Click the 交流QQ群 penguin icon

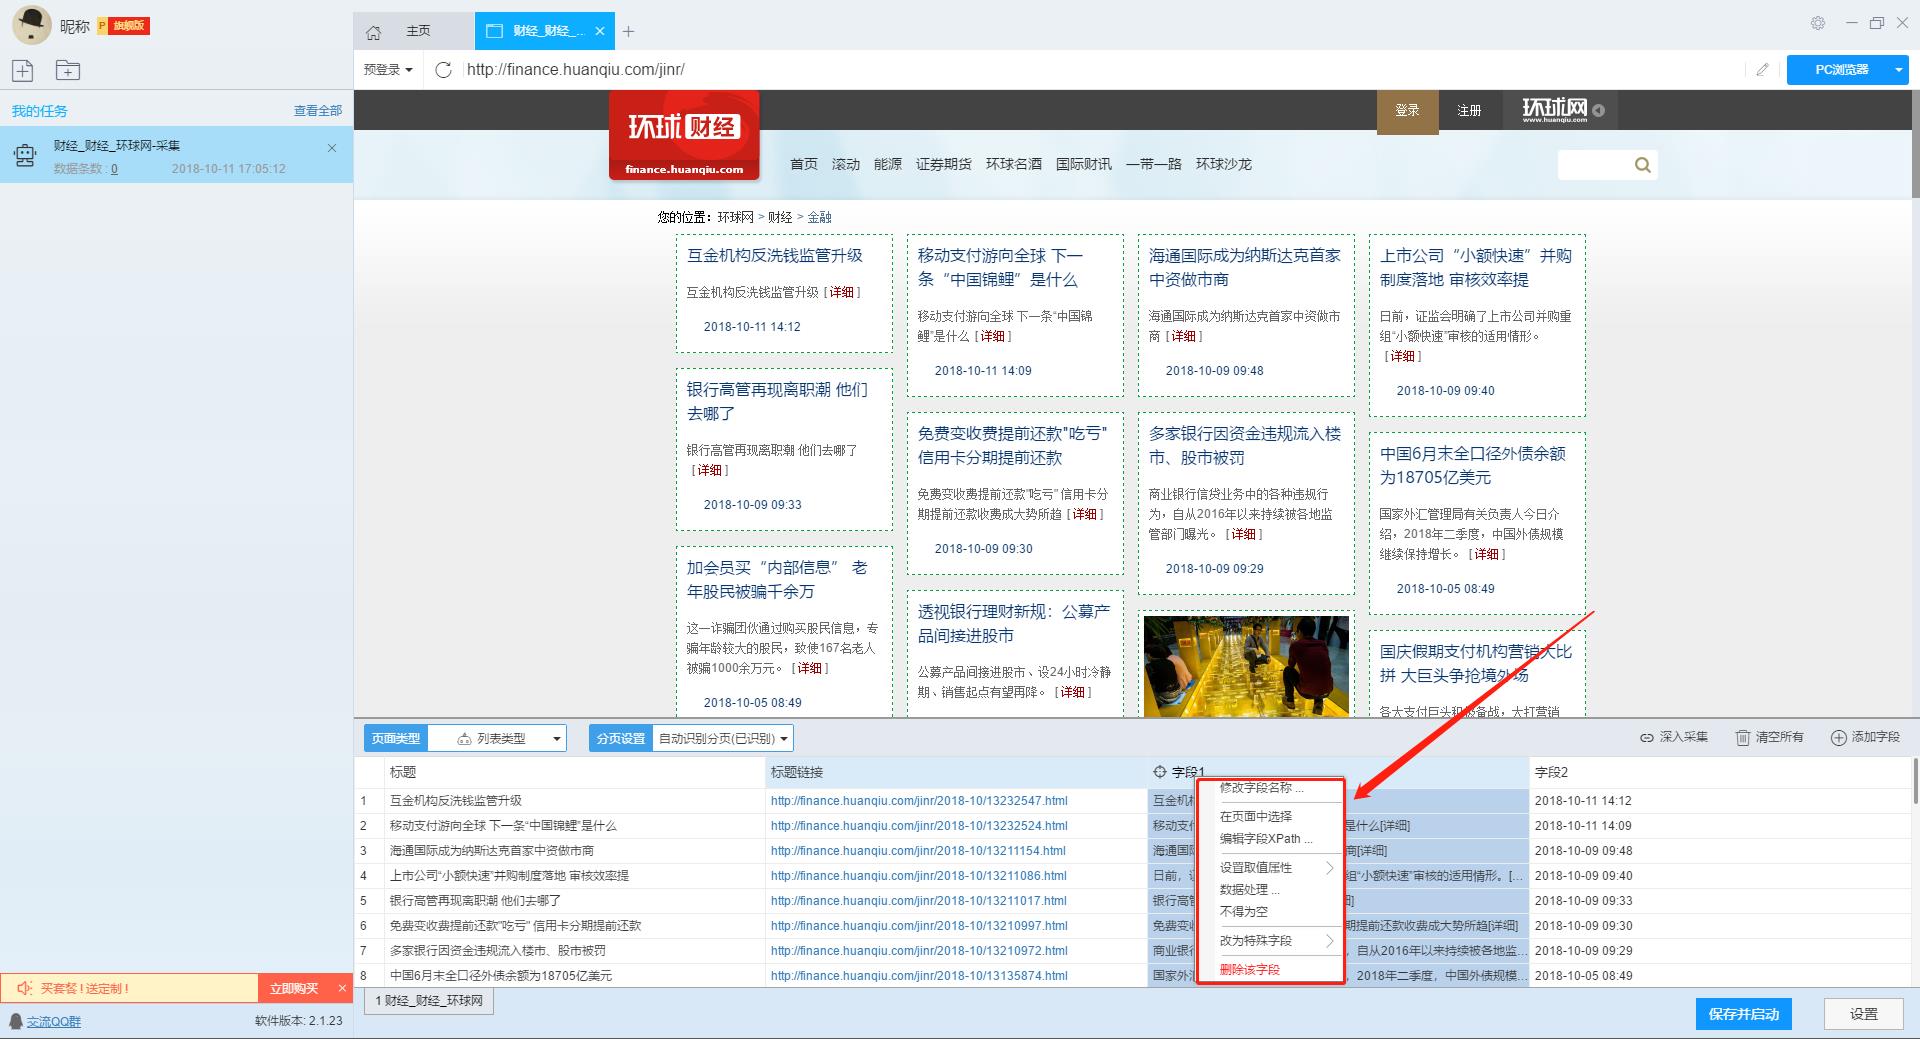click(15, 1021)
